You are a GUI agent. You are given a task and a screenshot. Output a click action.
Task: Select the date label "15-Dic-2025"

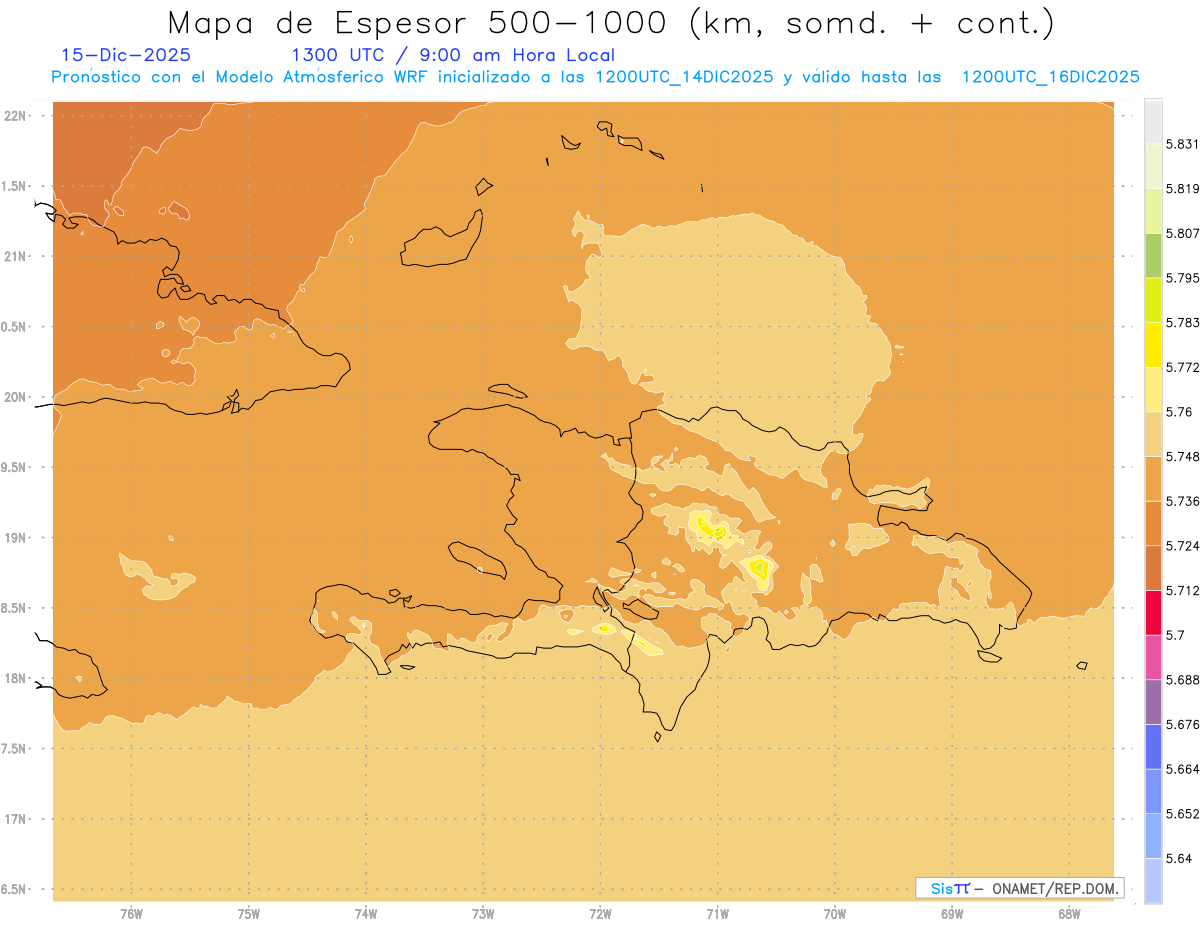[126, 55]
